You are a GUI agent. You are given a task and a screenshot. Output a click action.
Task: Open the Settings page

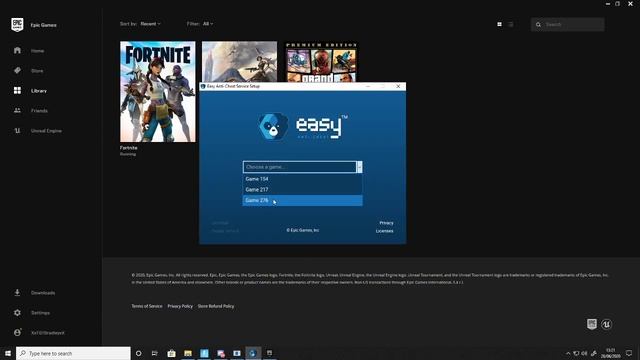click(40, 313)
